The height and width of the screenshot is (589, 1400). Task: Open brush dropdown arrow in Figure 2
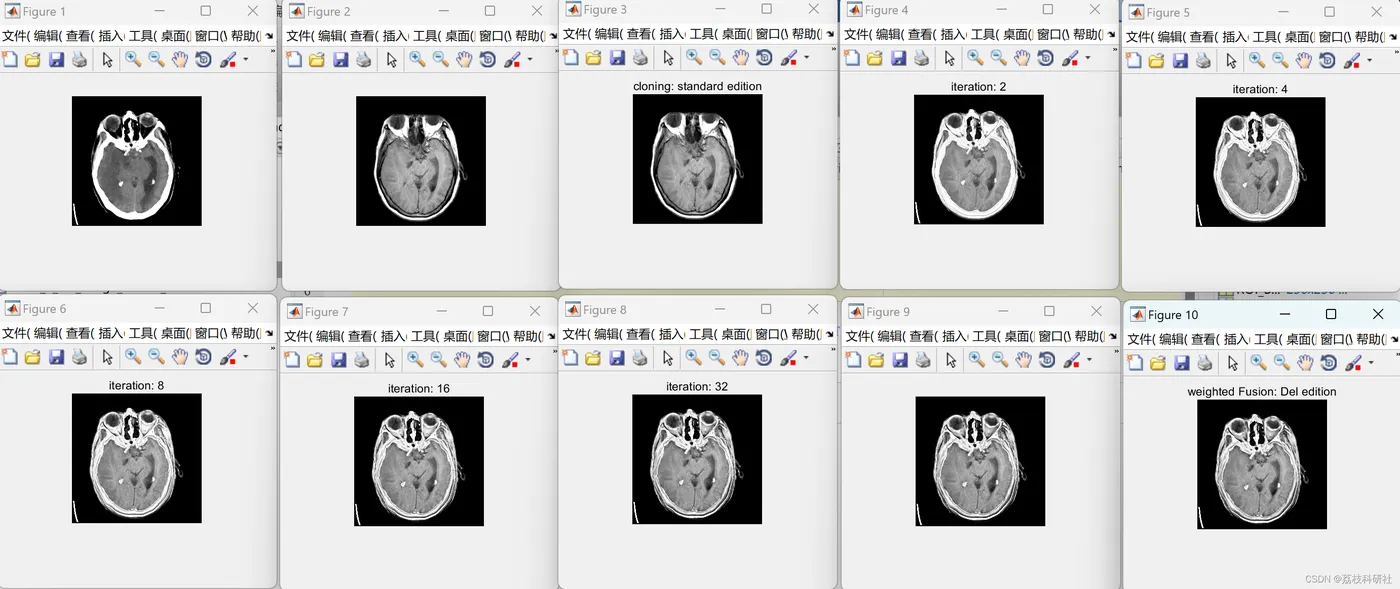point(530,59)
